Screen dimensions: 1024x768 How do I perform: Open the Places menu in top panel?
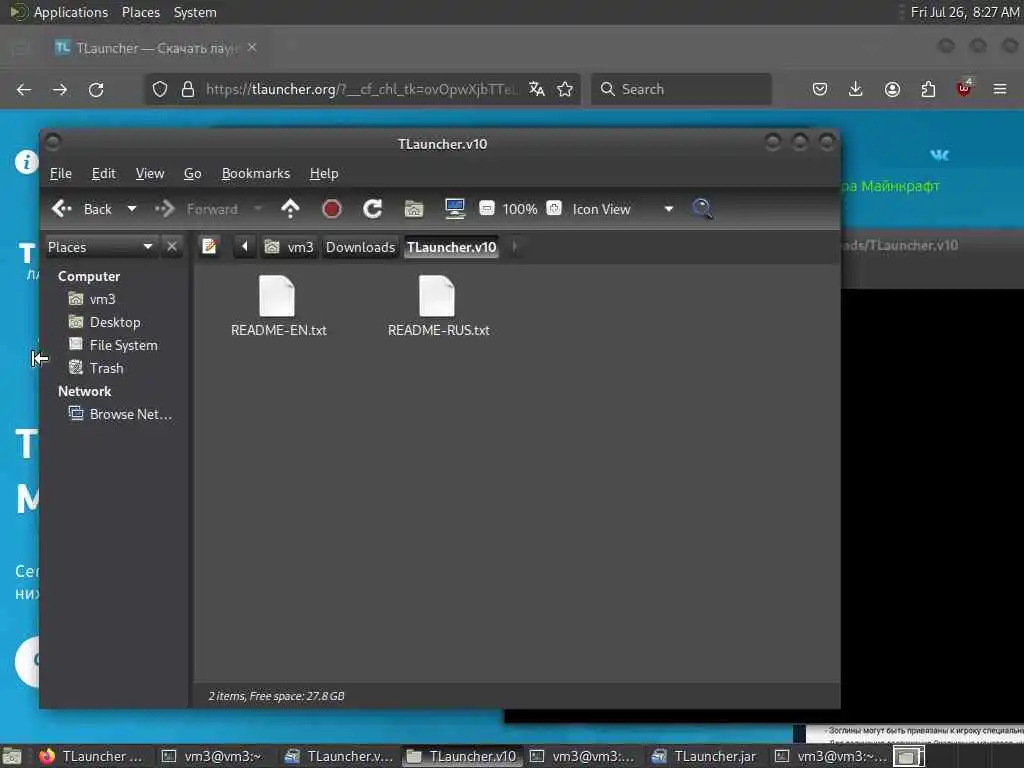pos(140,12)
